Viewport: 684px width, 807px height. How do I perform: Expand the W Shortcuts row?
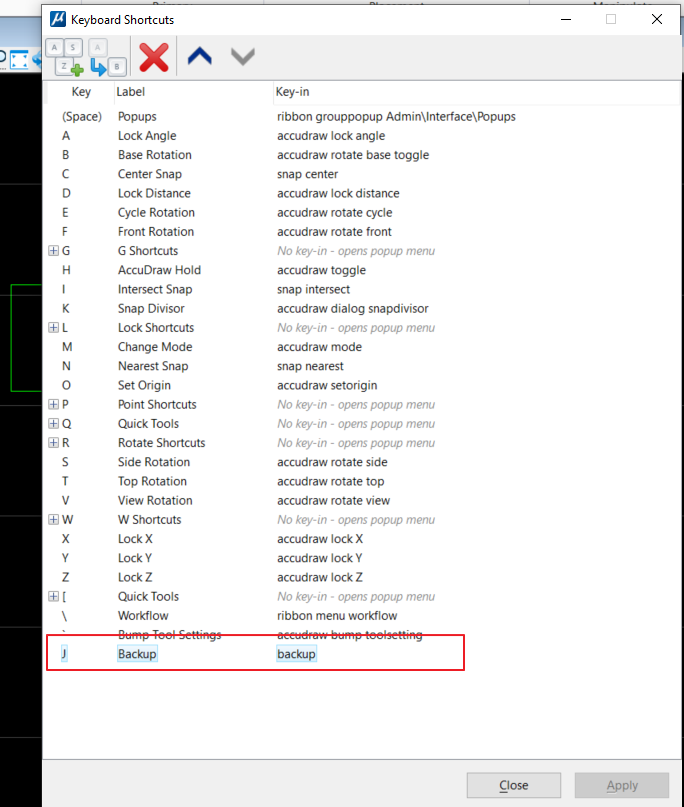pyautogui.click(x=54, y=519)
